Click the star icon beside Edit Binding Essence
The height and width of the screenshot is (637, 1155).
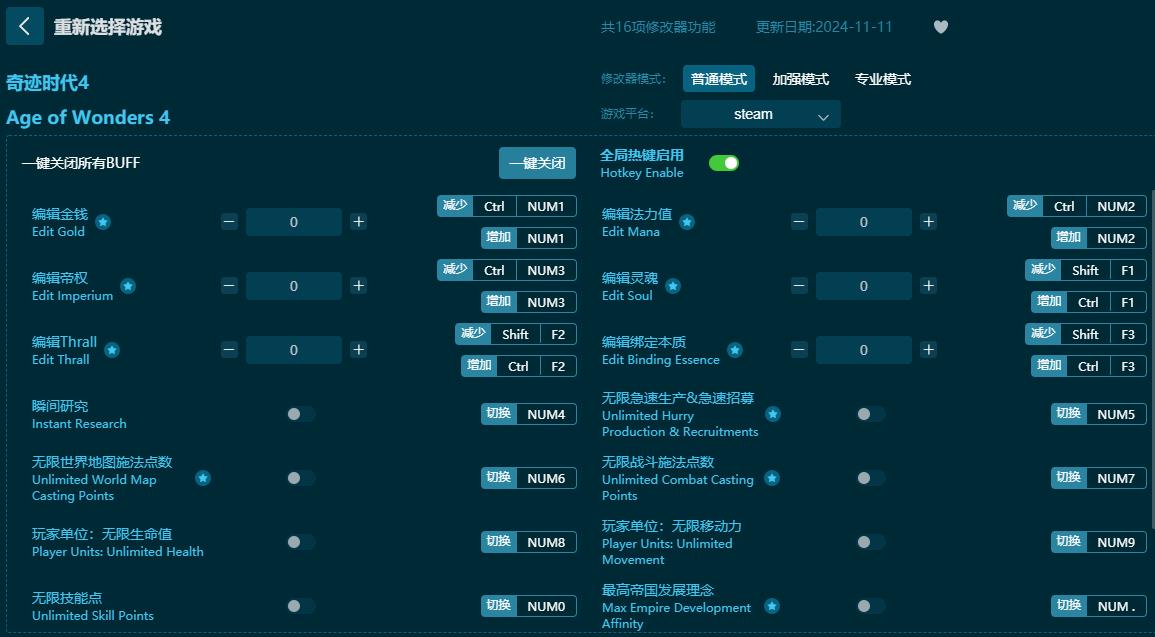[x=735, y=351]
